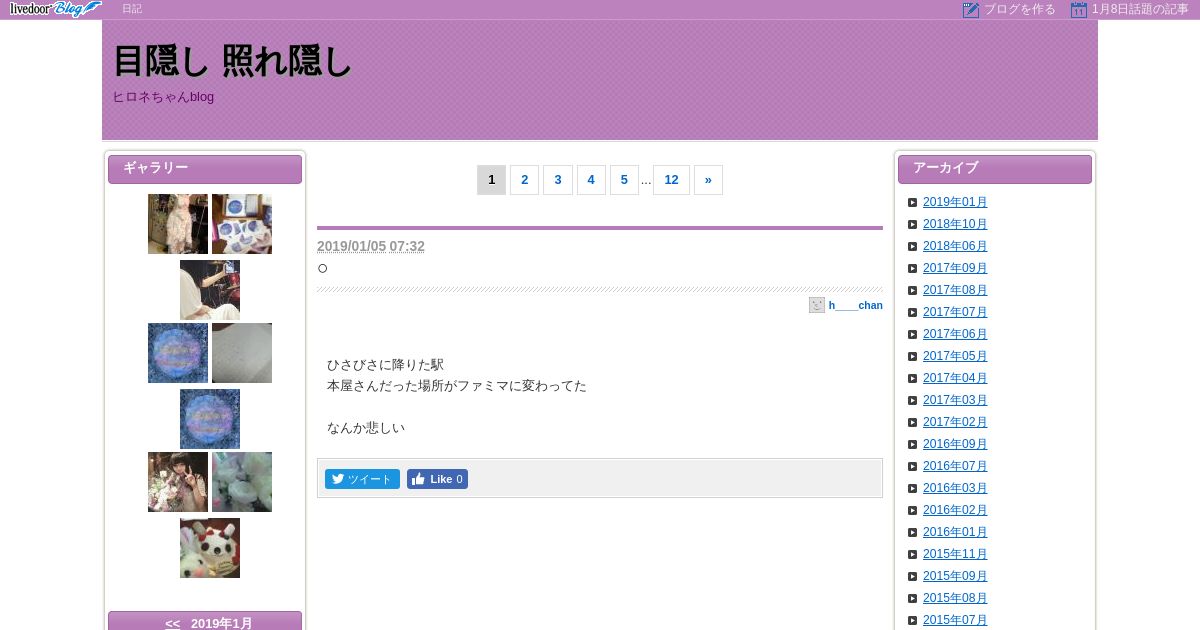Click the Facebook Like button
The image size is (1200, 630).
click(437, 479)
